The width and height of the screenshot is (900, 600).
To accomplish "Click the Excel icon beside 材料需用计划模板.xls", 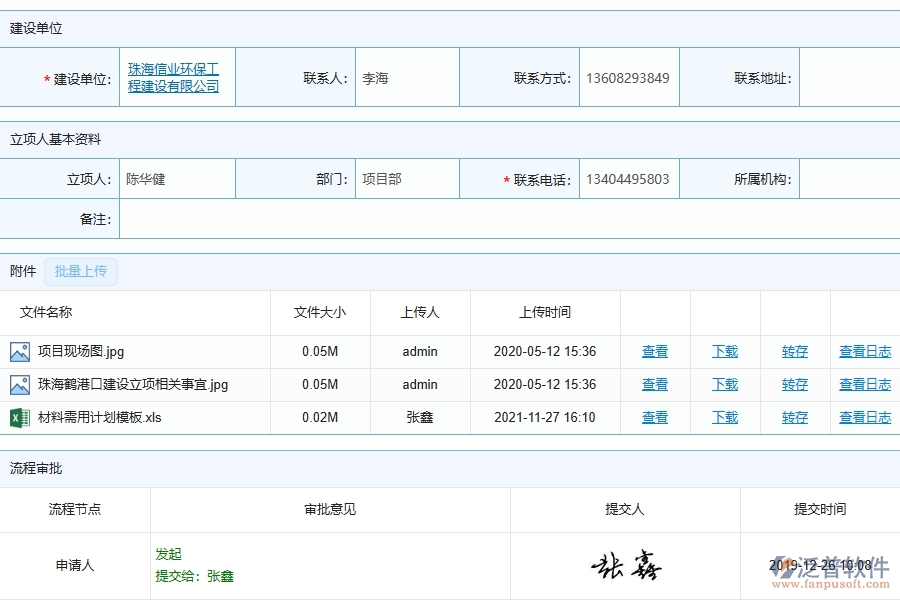I will 19,417.
